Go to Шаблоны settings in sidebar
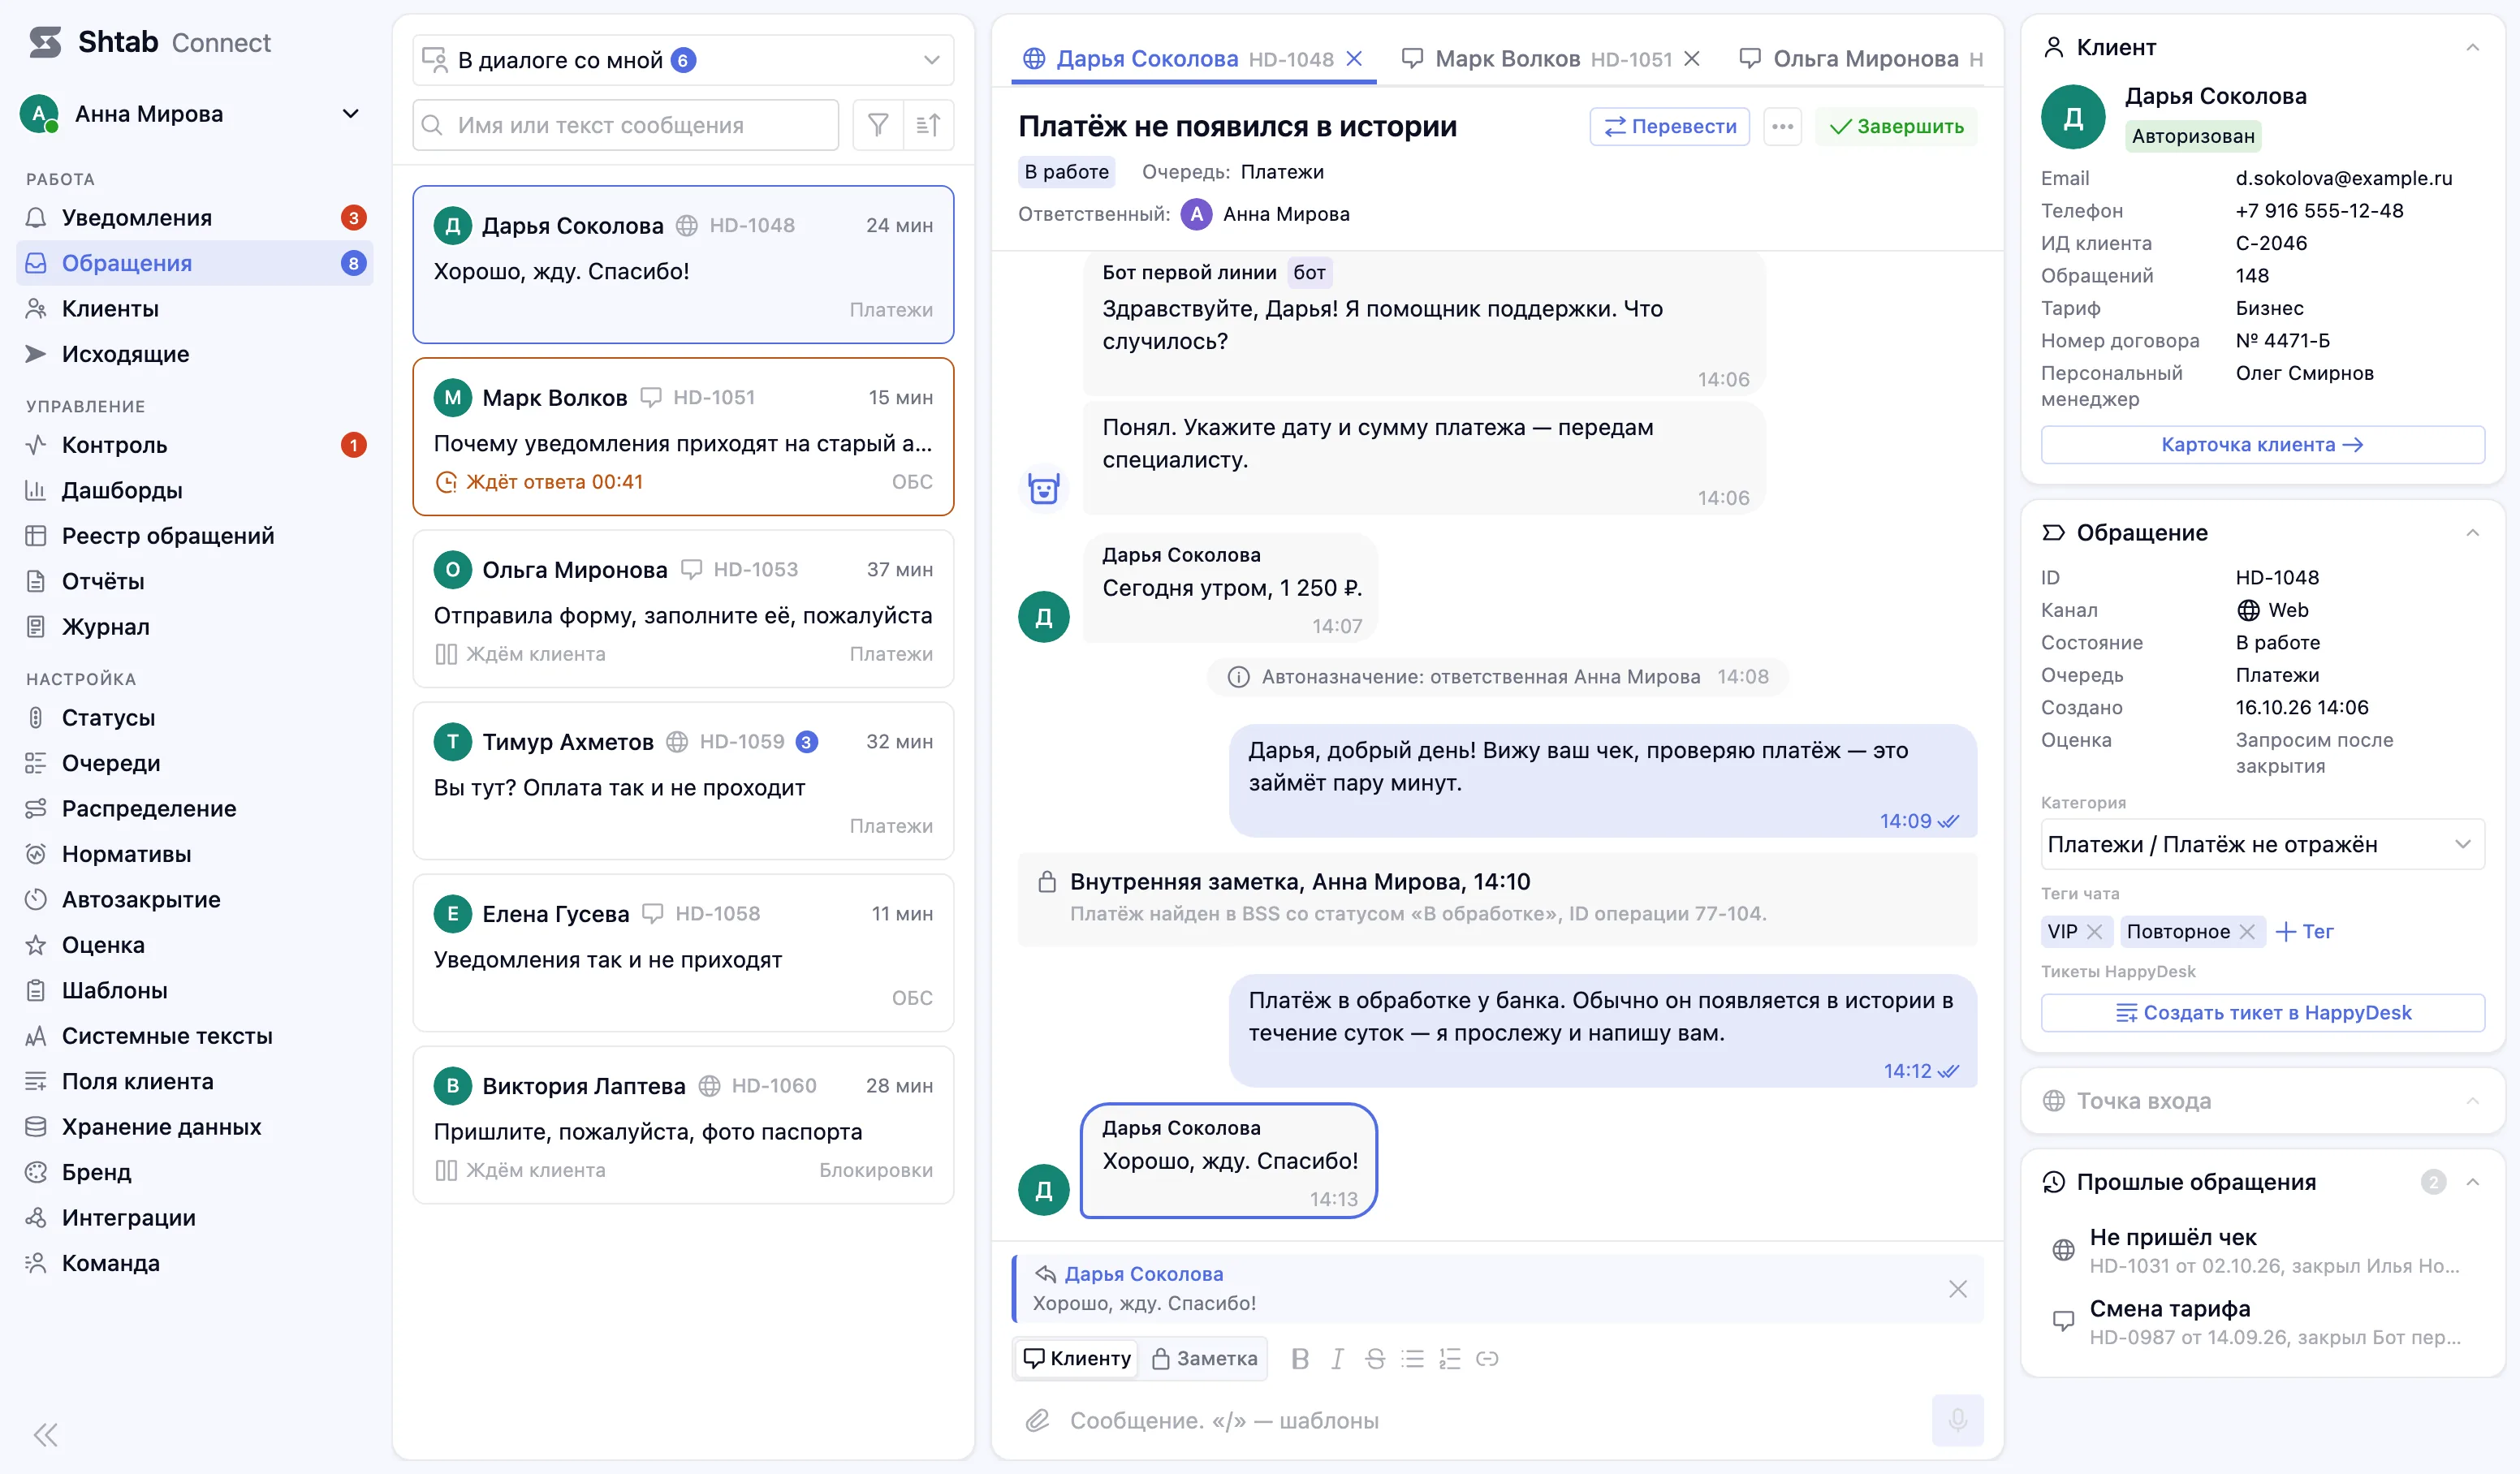This screenshot has height=1474, width=2520. point(194,990)
